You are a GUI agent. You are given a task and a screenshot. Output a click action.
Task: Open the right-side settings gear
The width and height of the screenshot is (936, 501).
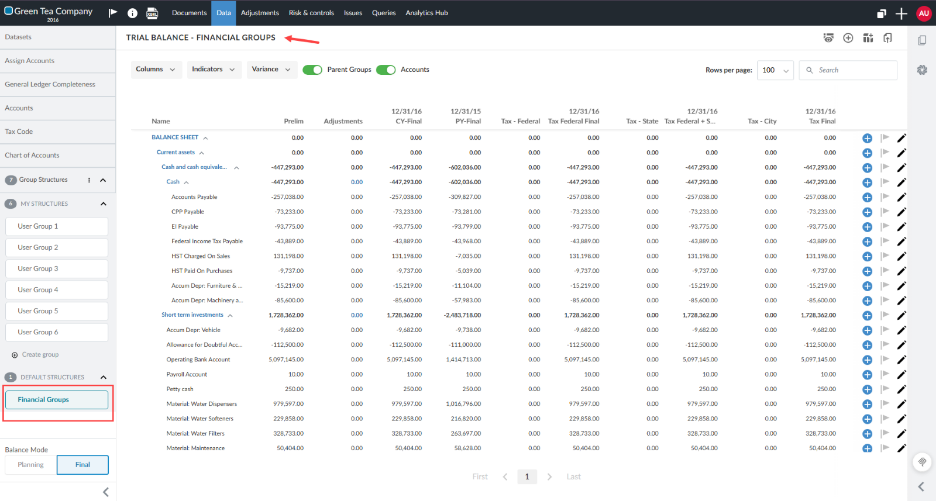tap(922, 70)
